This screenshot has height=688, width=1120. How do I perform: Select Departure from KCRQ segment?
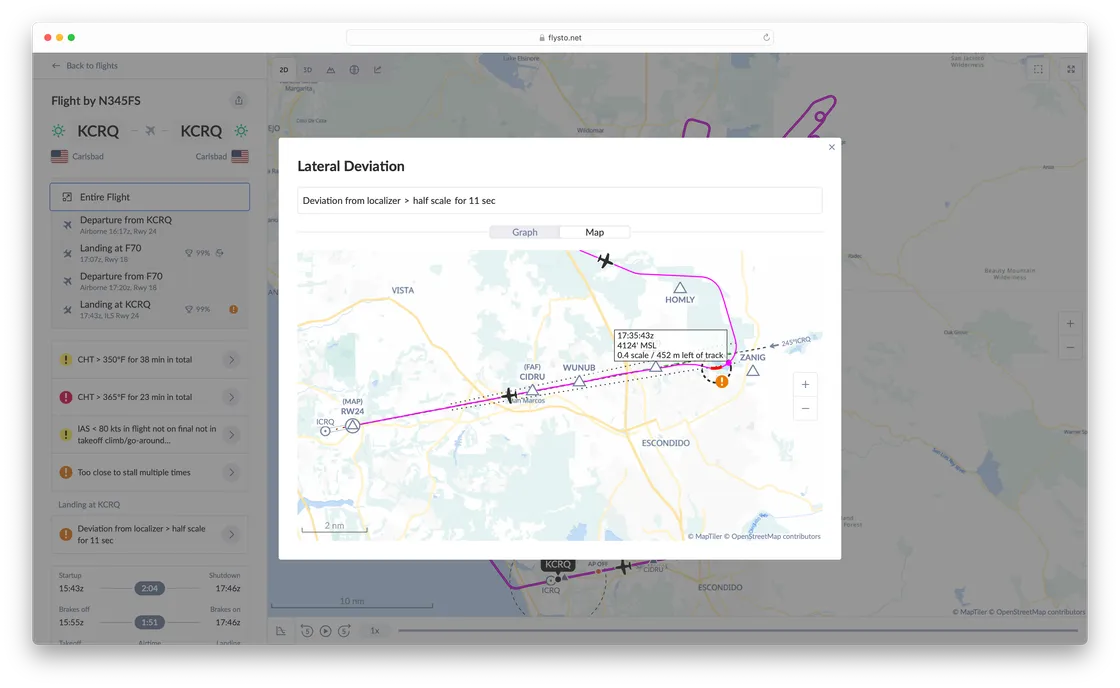[x=150, y=224]
